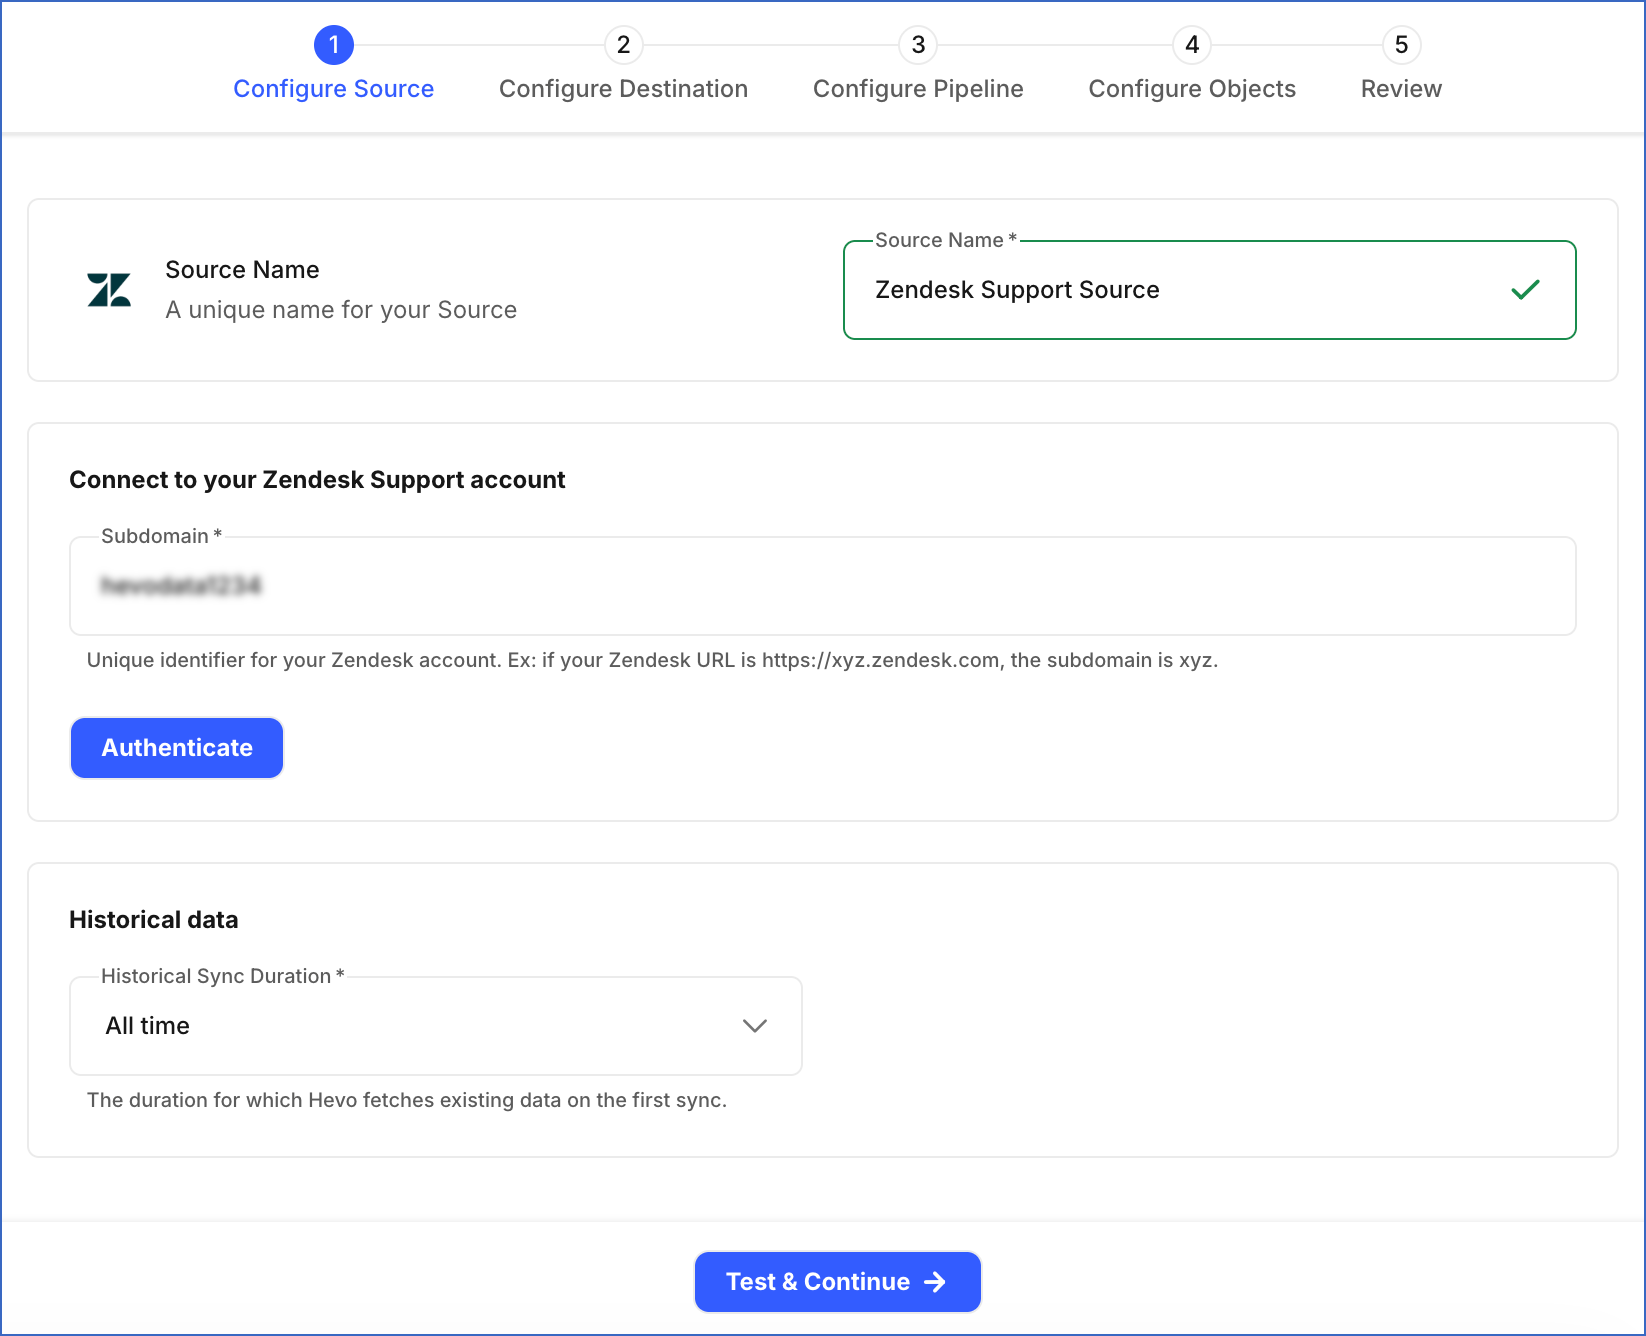
Task: Click the Subdomain help text about Zendesk URL
Action: (652, 660)
